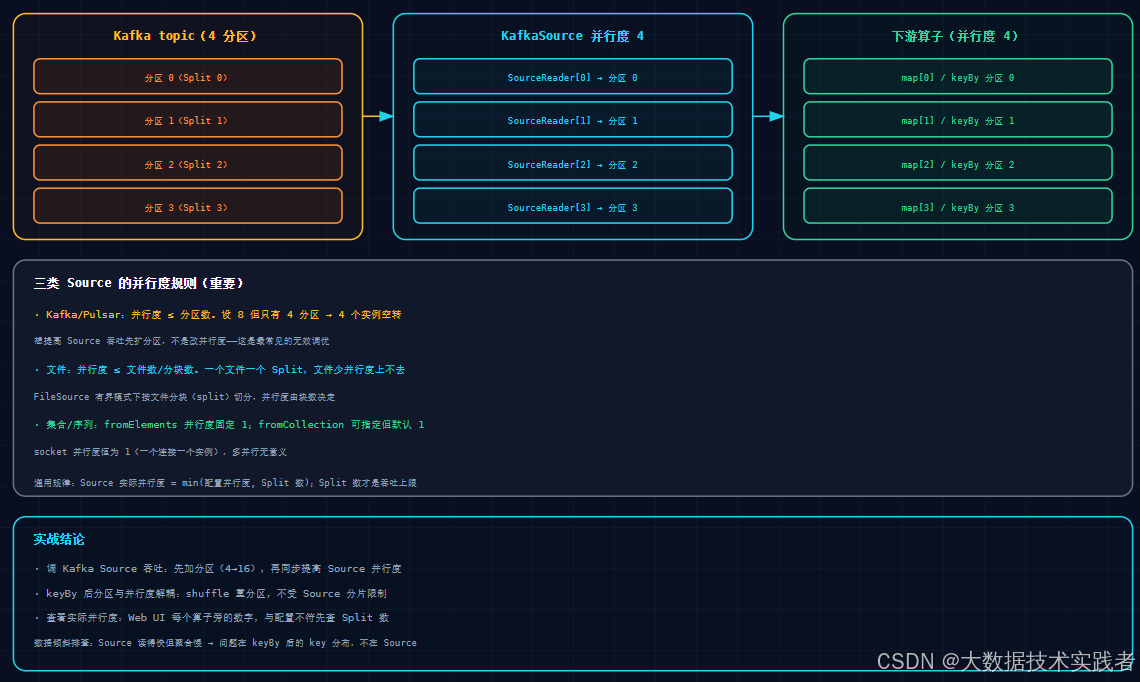Select the 'SourceReader[2] → 分区 2' box

pyautogui.click(x=573, y=163)
